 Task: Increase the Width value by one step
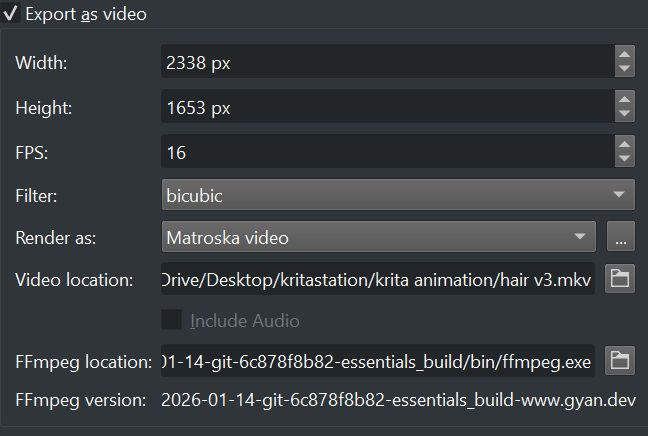(625, 54)
